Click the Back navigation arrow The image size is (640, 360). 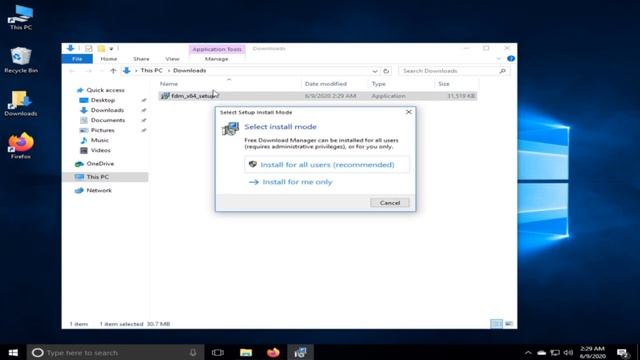pyautogui.click(x=73, y=71)
